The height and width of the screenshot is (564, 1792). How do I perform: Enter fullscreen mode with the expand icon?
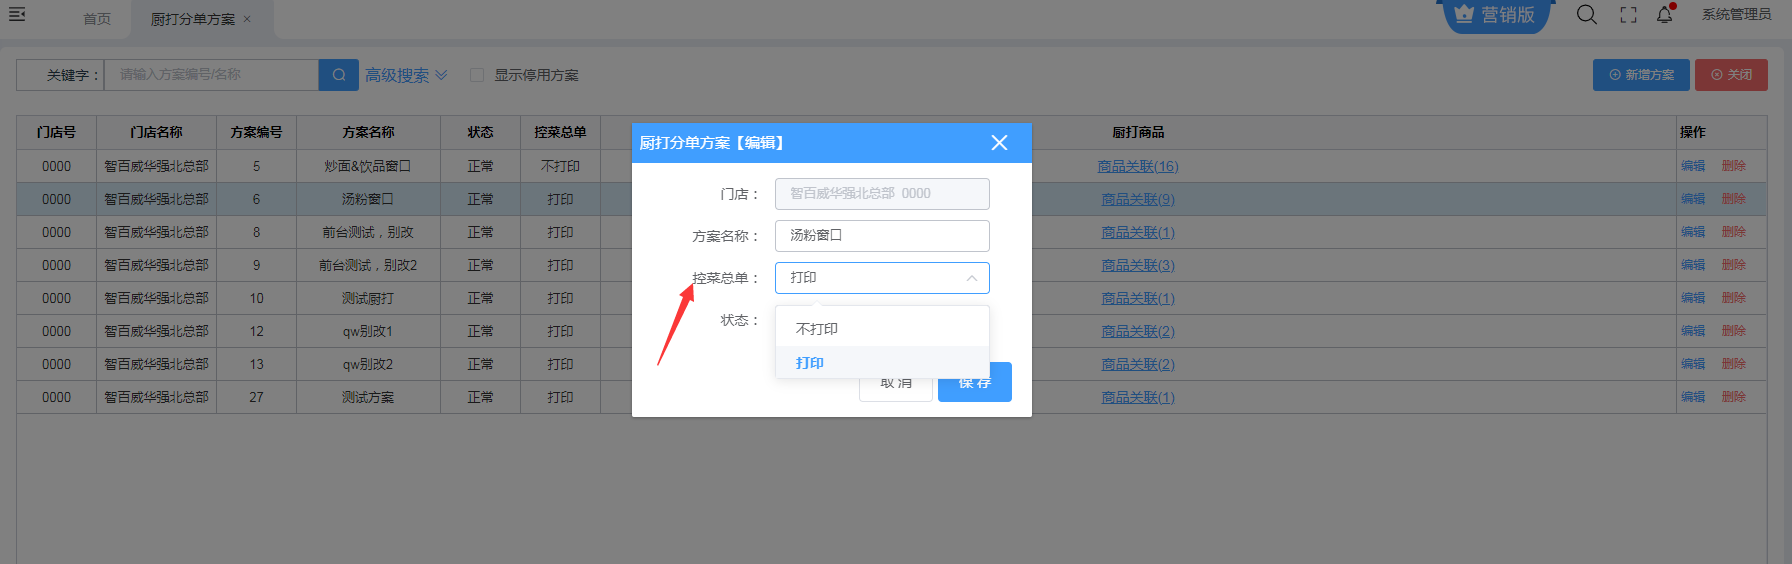pyautogui.click(x=1628, y=15)
